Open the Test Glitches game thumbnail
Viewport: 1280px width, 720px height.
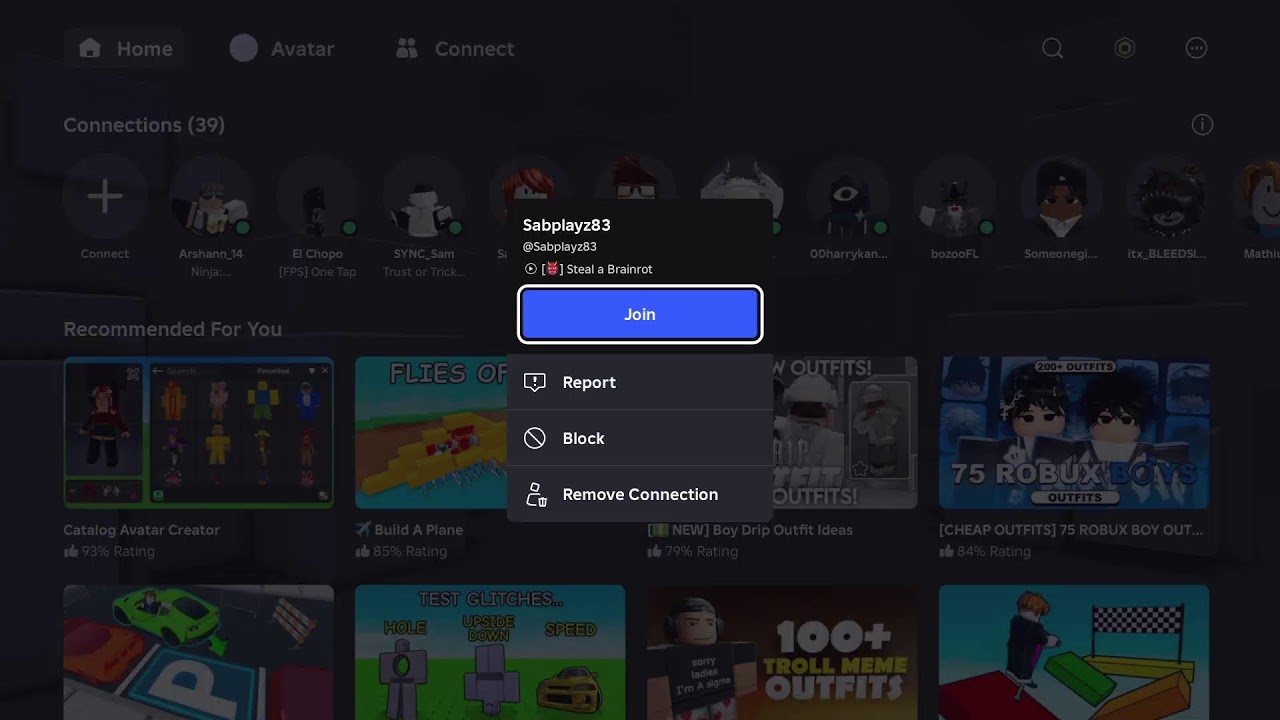pyautogui.click(x=490, y=652)
